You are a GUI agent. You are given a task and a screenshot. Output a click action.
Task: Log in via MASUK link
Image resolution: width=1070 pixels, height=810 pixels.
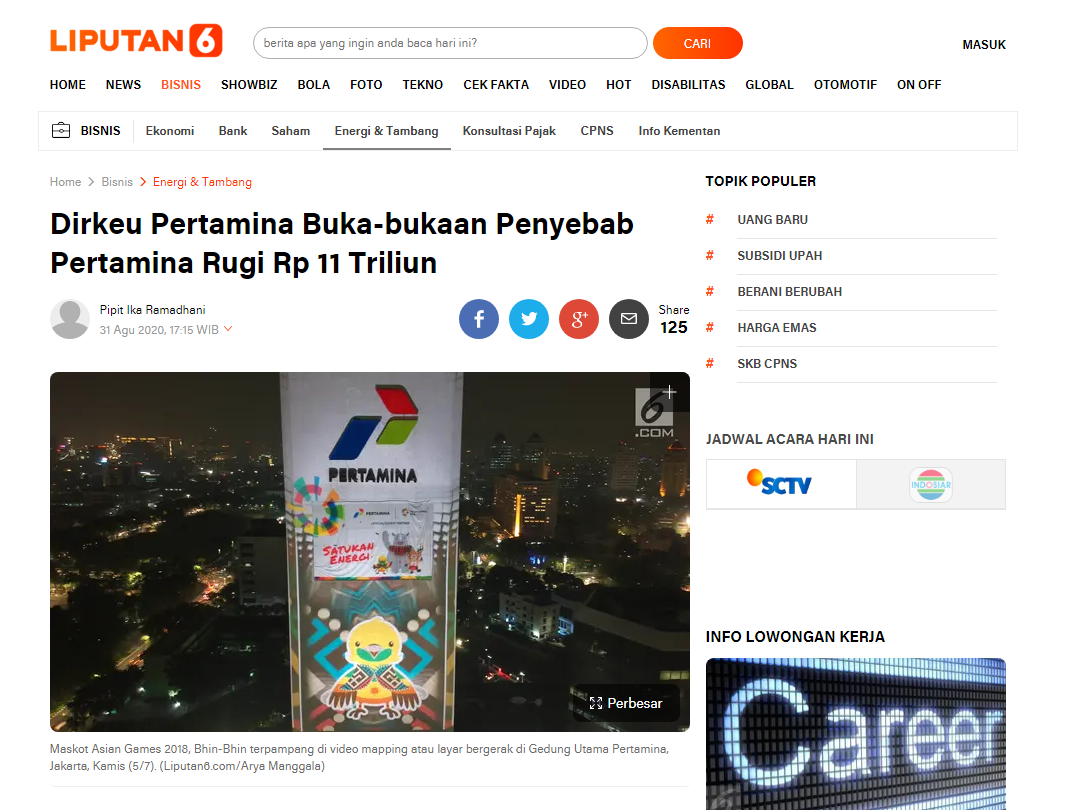tap(983, 44)
